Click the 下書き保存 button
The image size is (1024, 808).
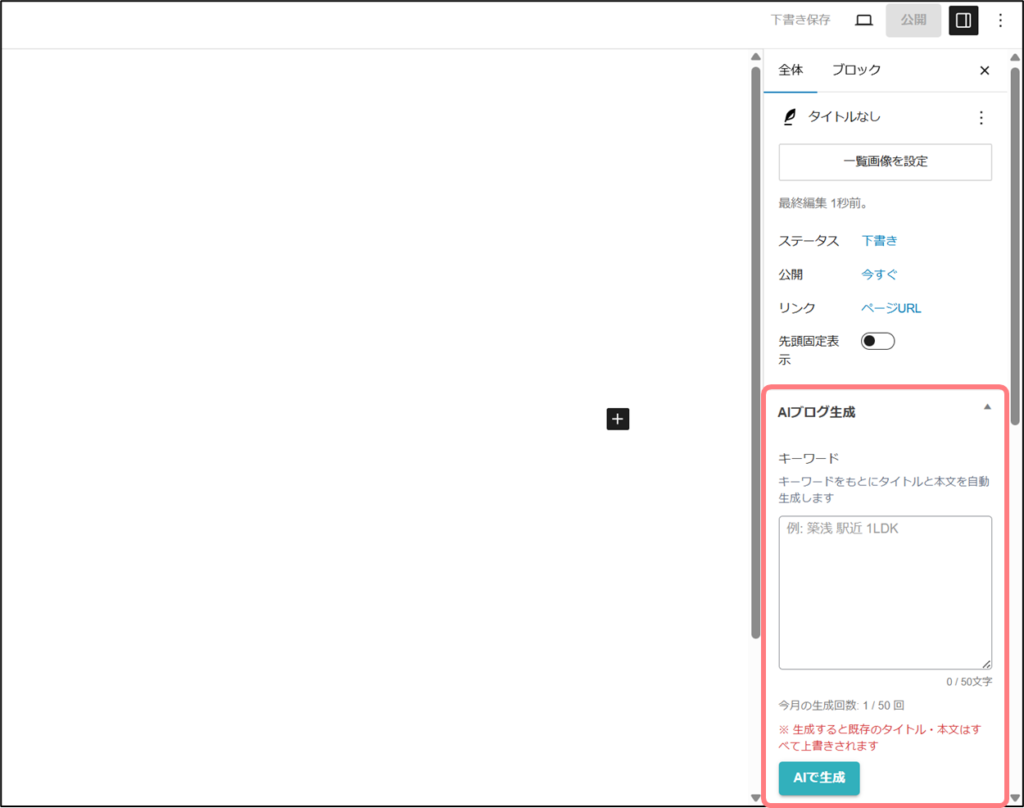[x=800, y=20]
